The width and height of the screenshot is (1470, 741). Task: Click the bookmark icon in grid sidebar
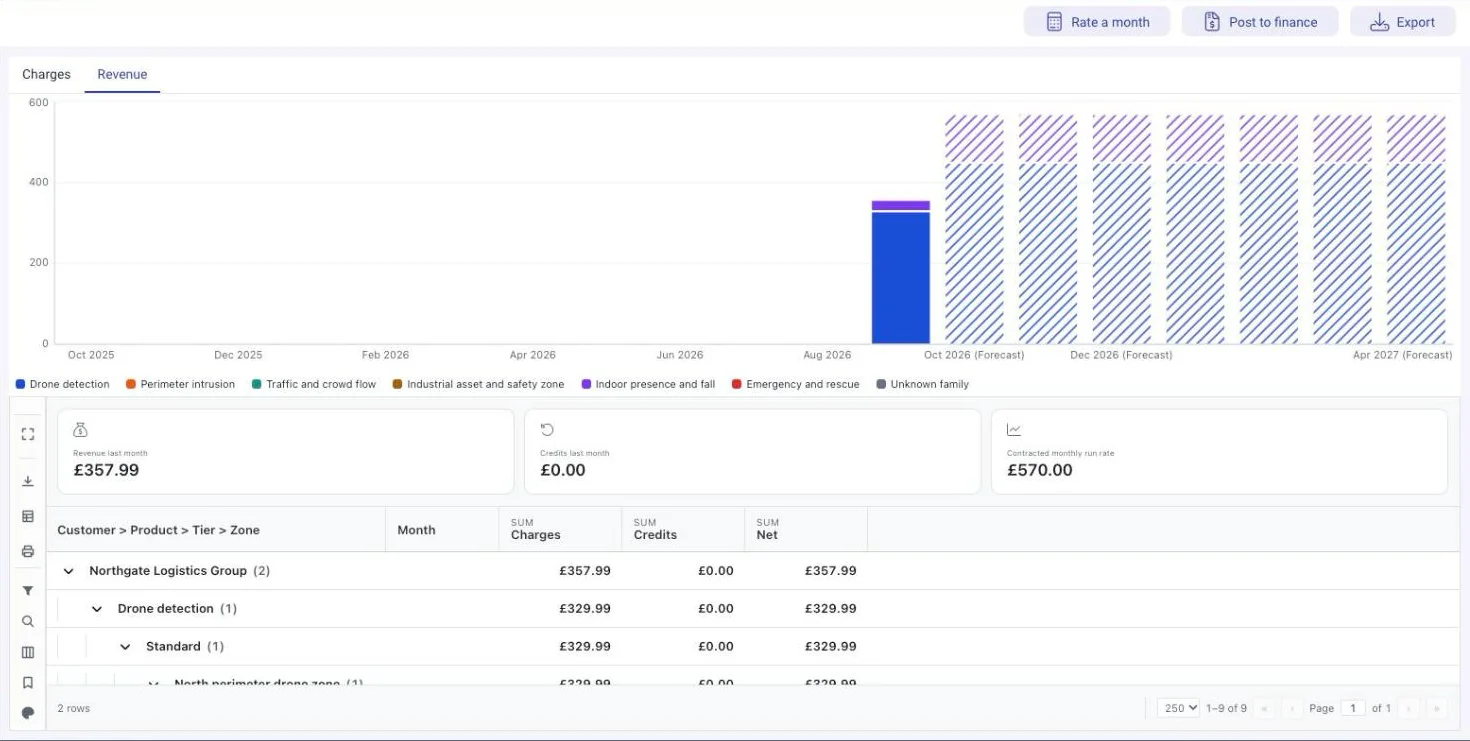tap(28, 682)
